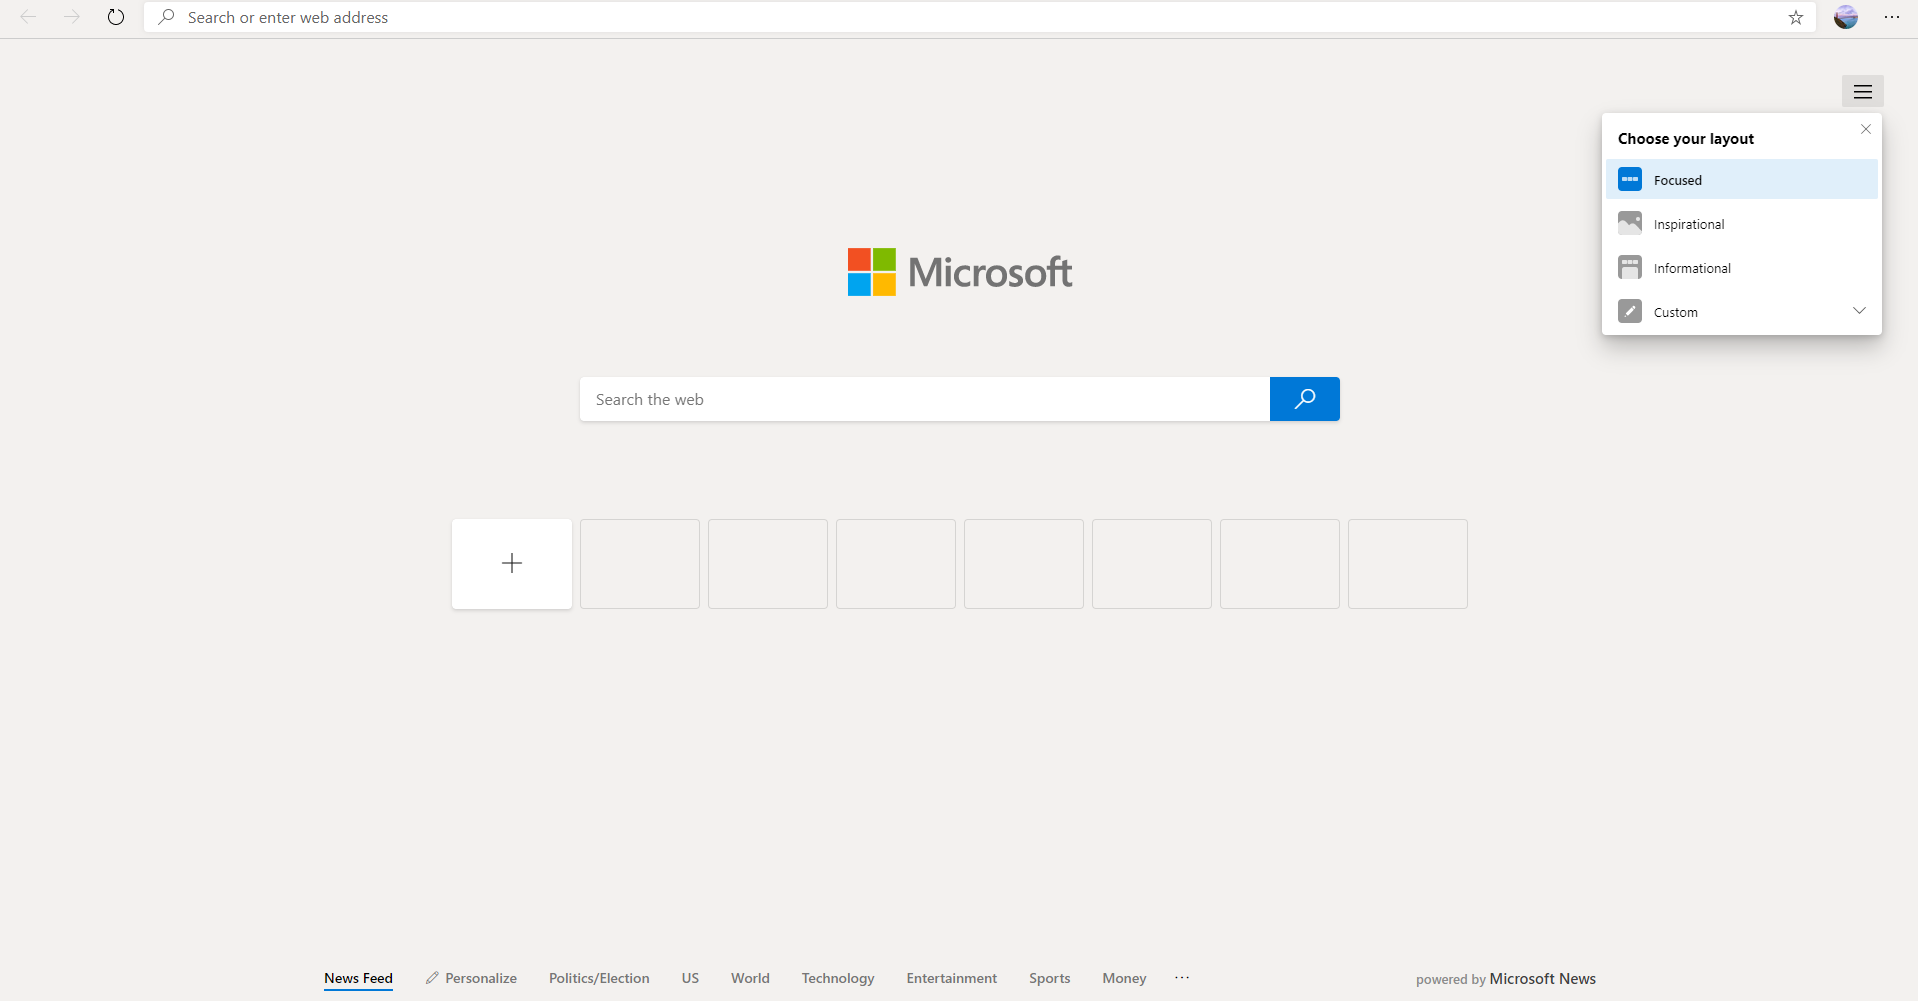Focus the Search the web field

pos(925,399)
